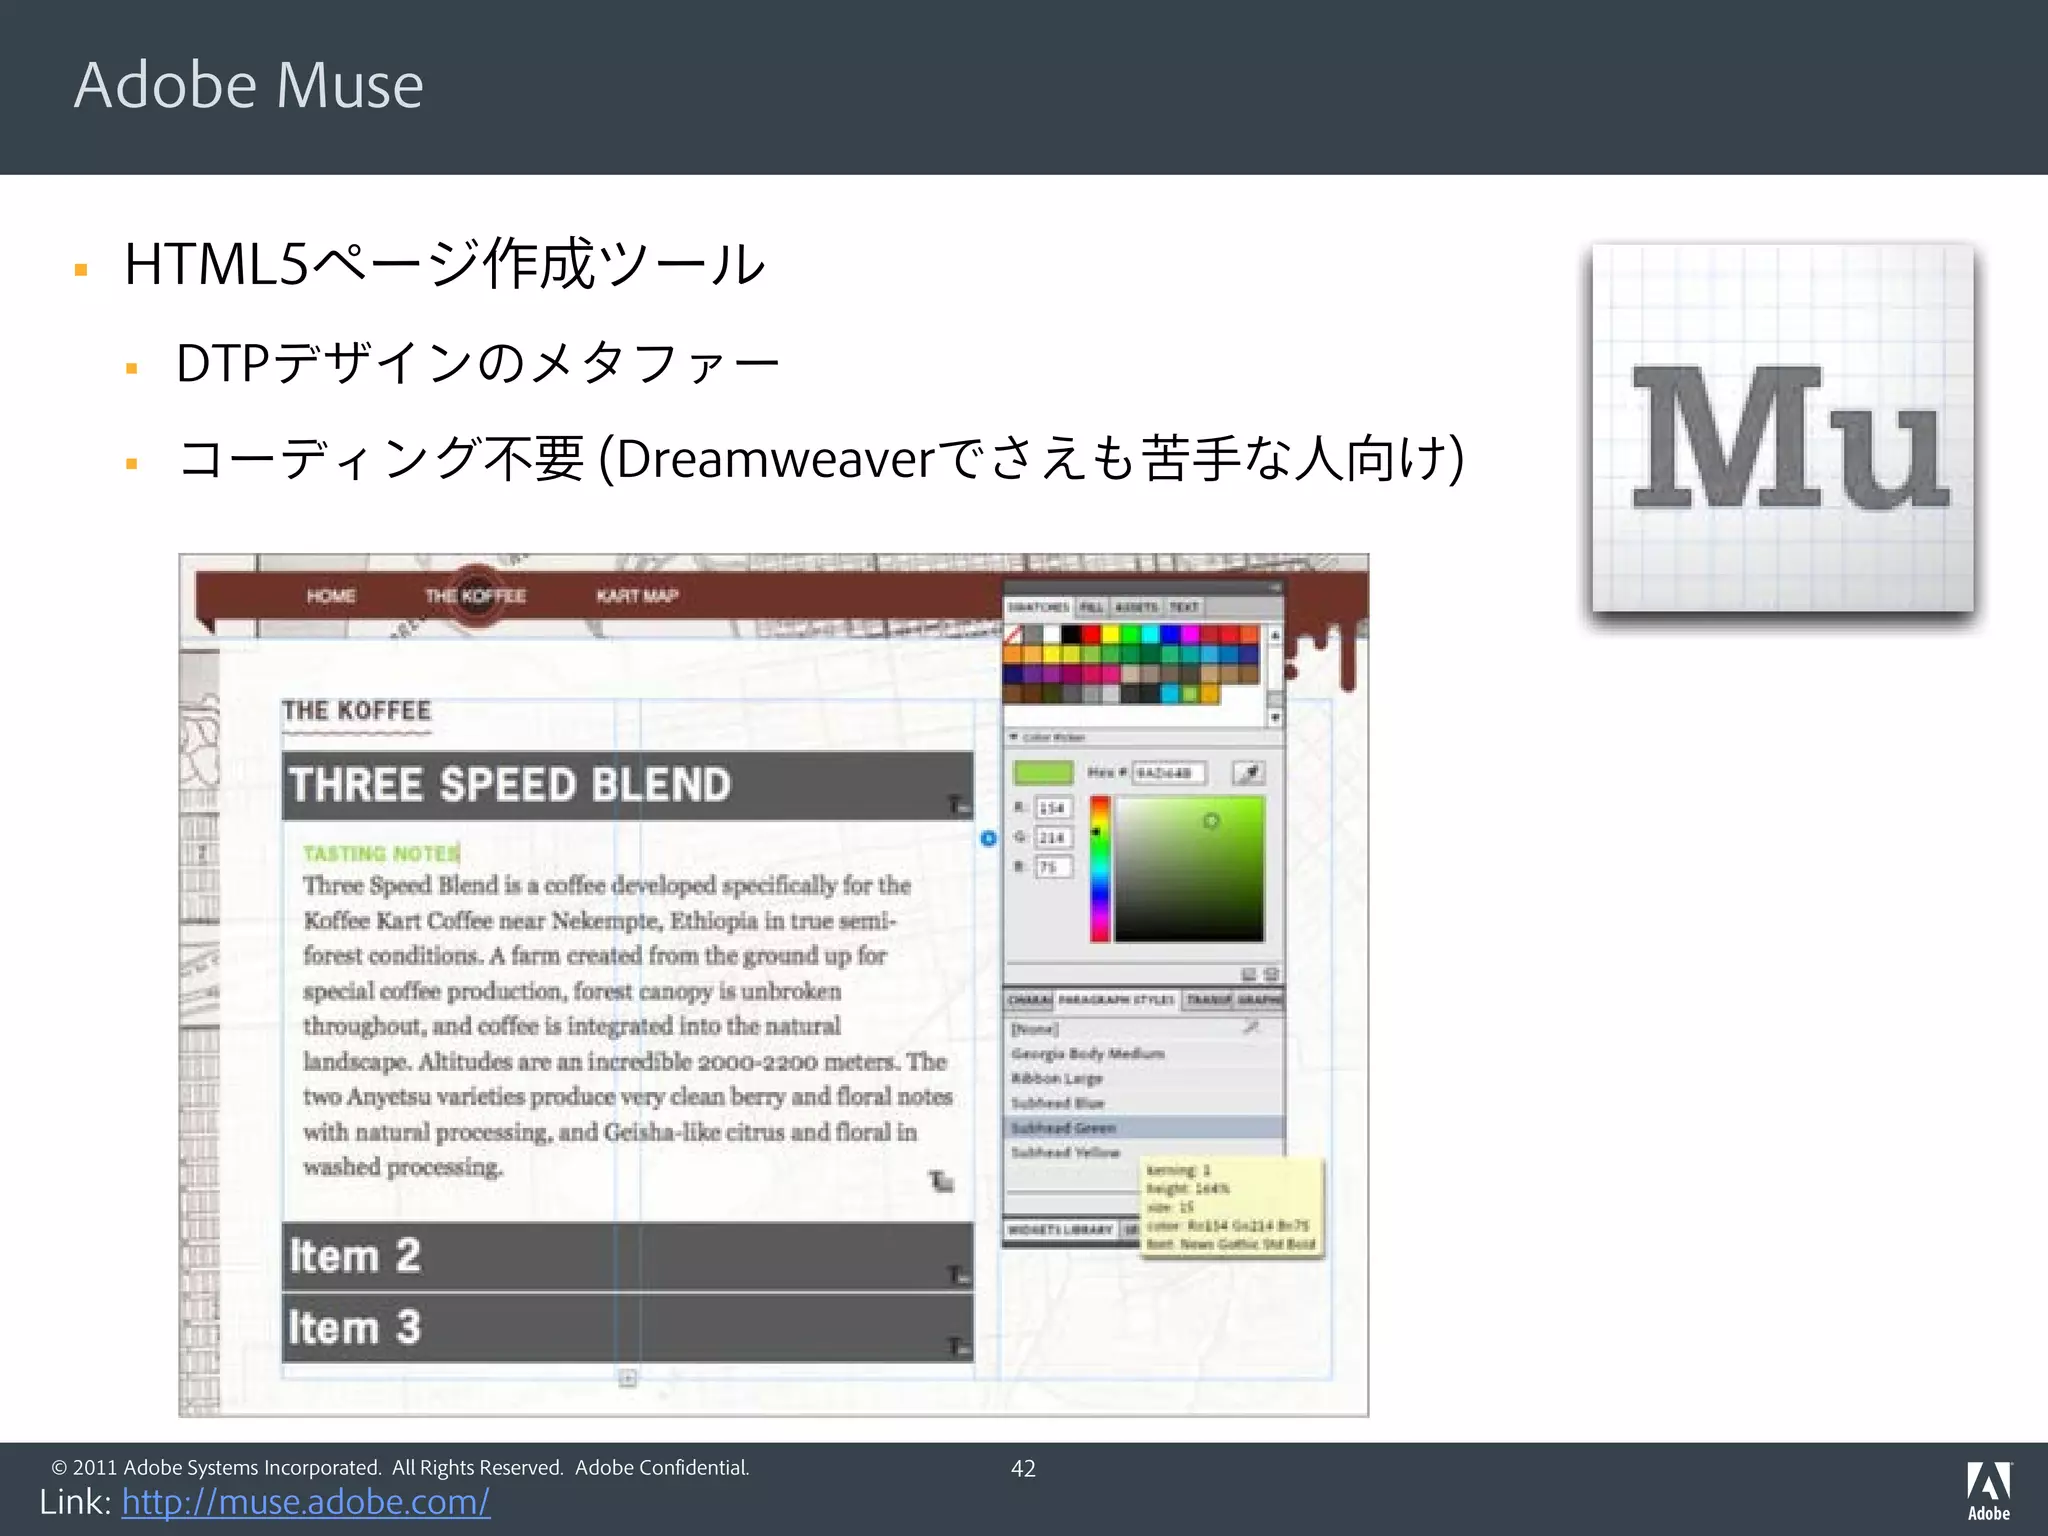Click the new swatch icon below color picker

point(1249,974)
